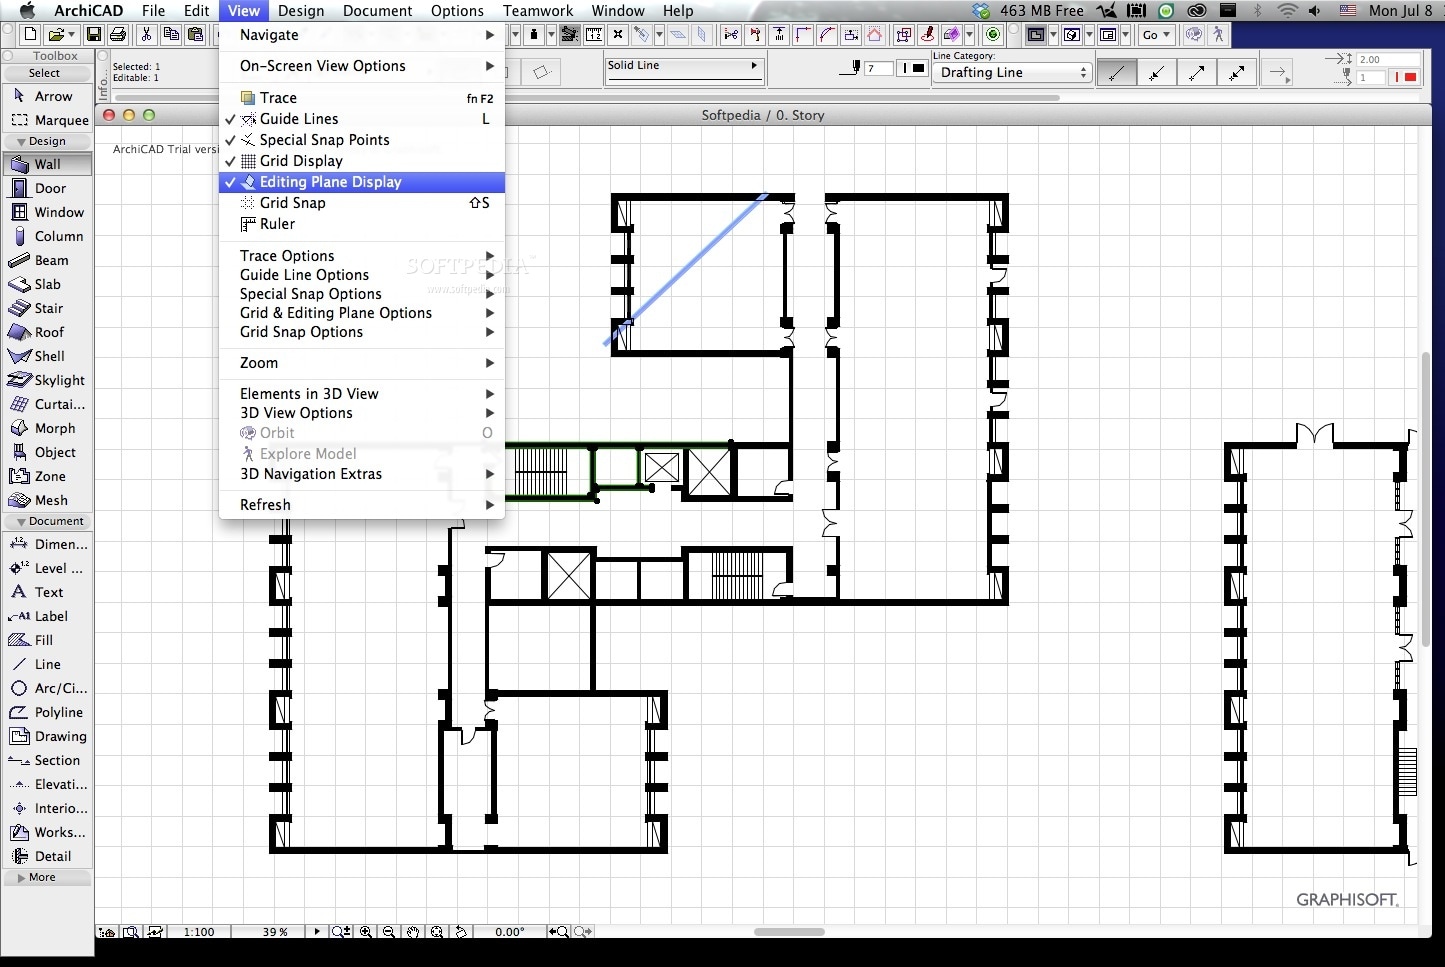This screenshot has height=967, width=1445.
Task: Expand the Solid Line type dropdown
Action: (x=684, y=66)
